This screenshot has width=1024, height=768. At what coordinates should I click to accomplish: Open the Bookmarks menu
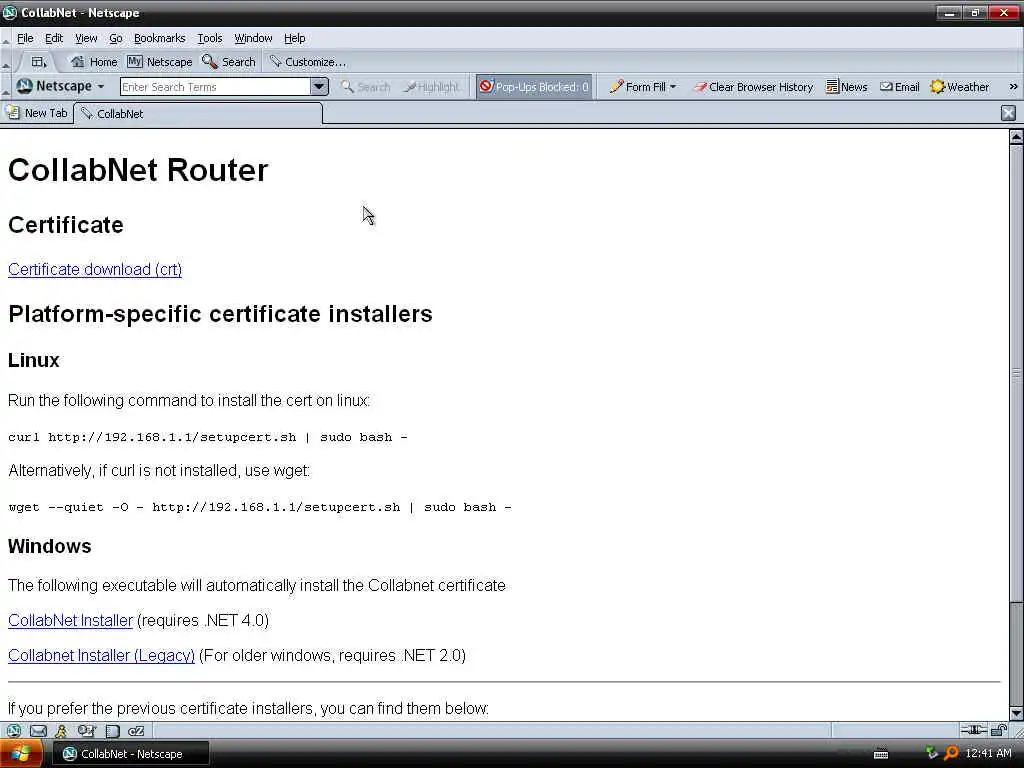[x=159, y=39]
